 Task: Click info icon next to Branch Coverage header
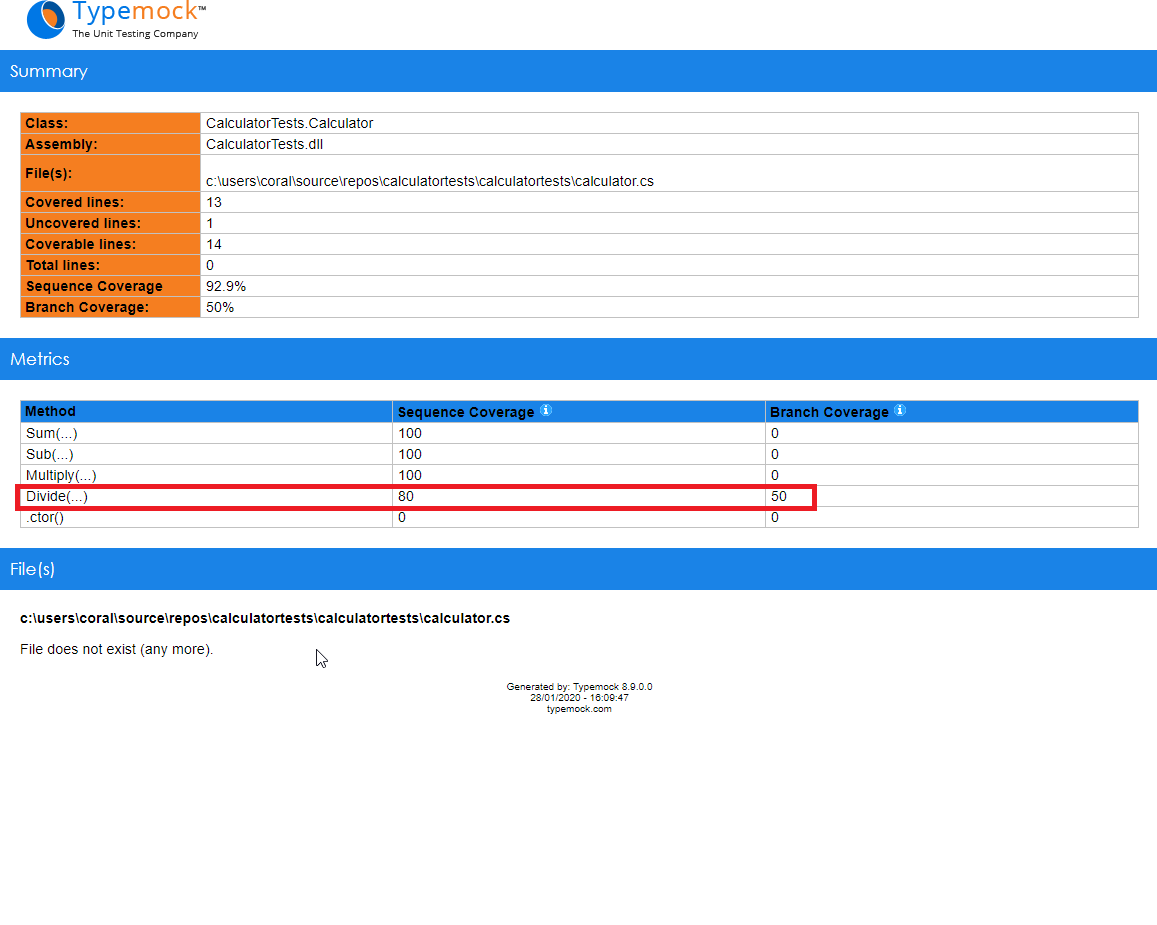click(x=900, y=410)
